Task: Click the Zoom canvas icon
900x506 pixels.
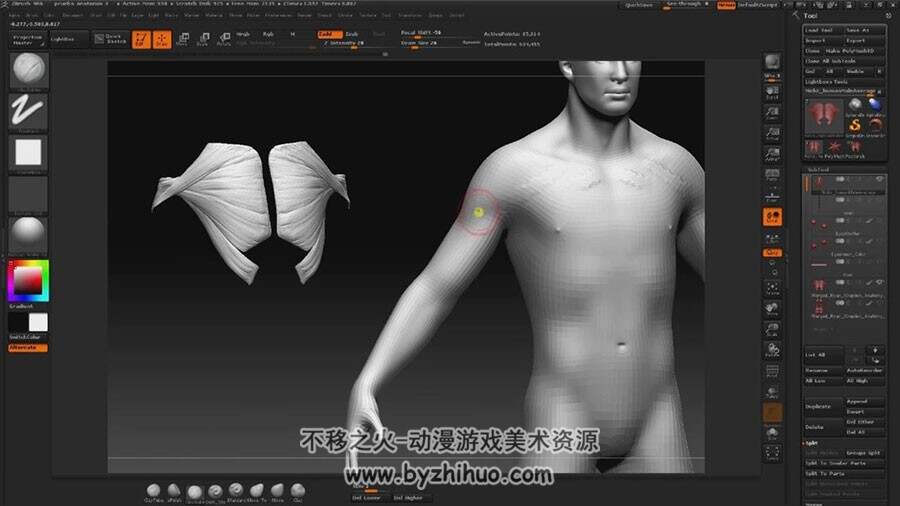Action: point(772,112)
